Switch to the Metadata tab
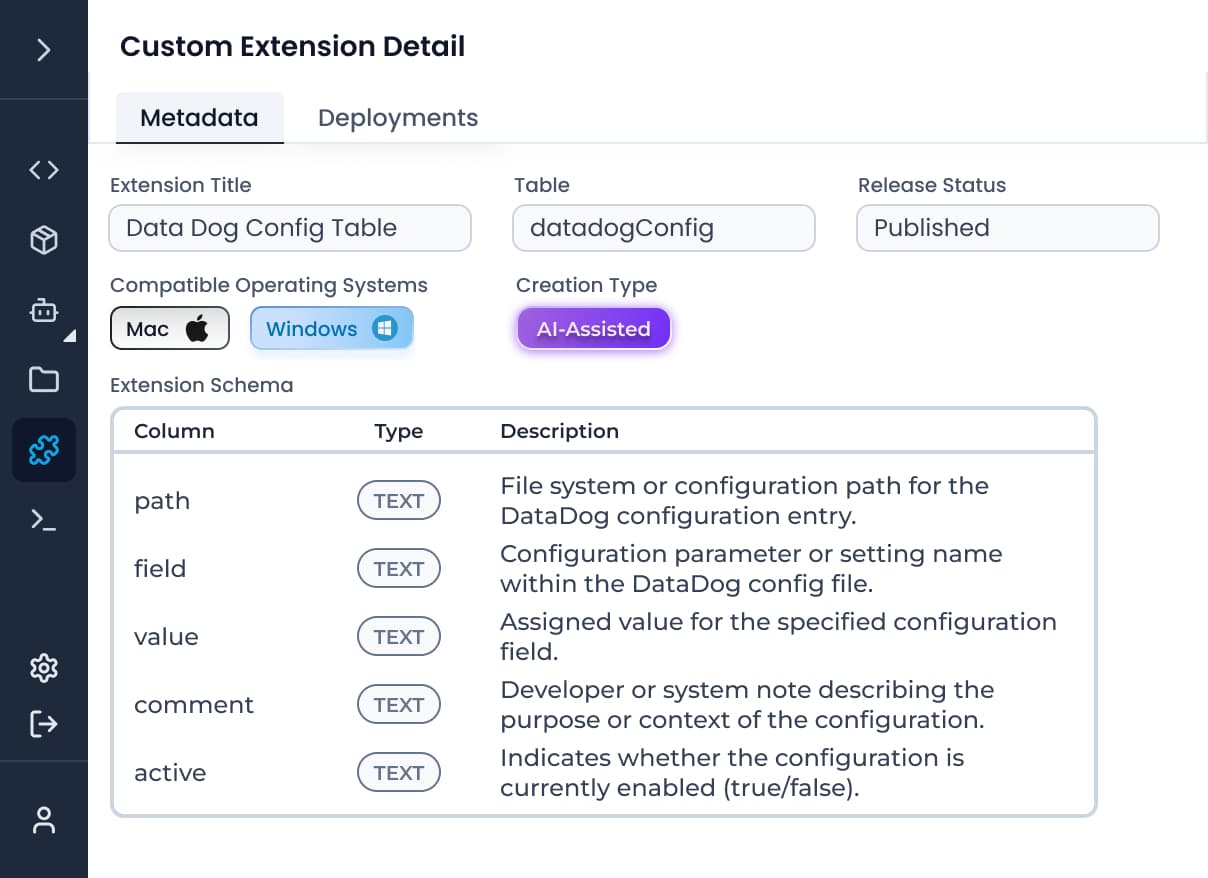This screenshot has height=878, width=1208. pos(199,118)
